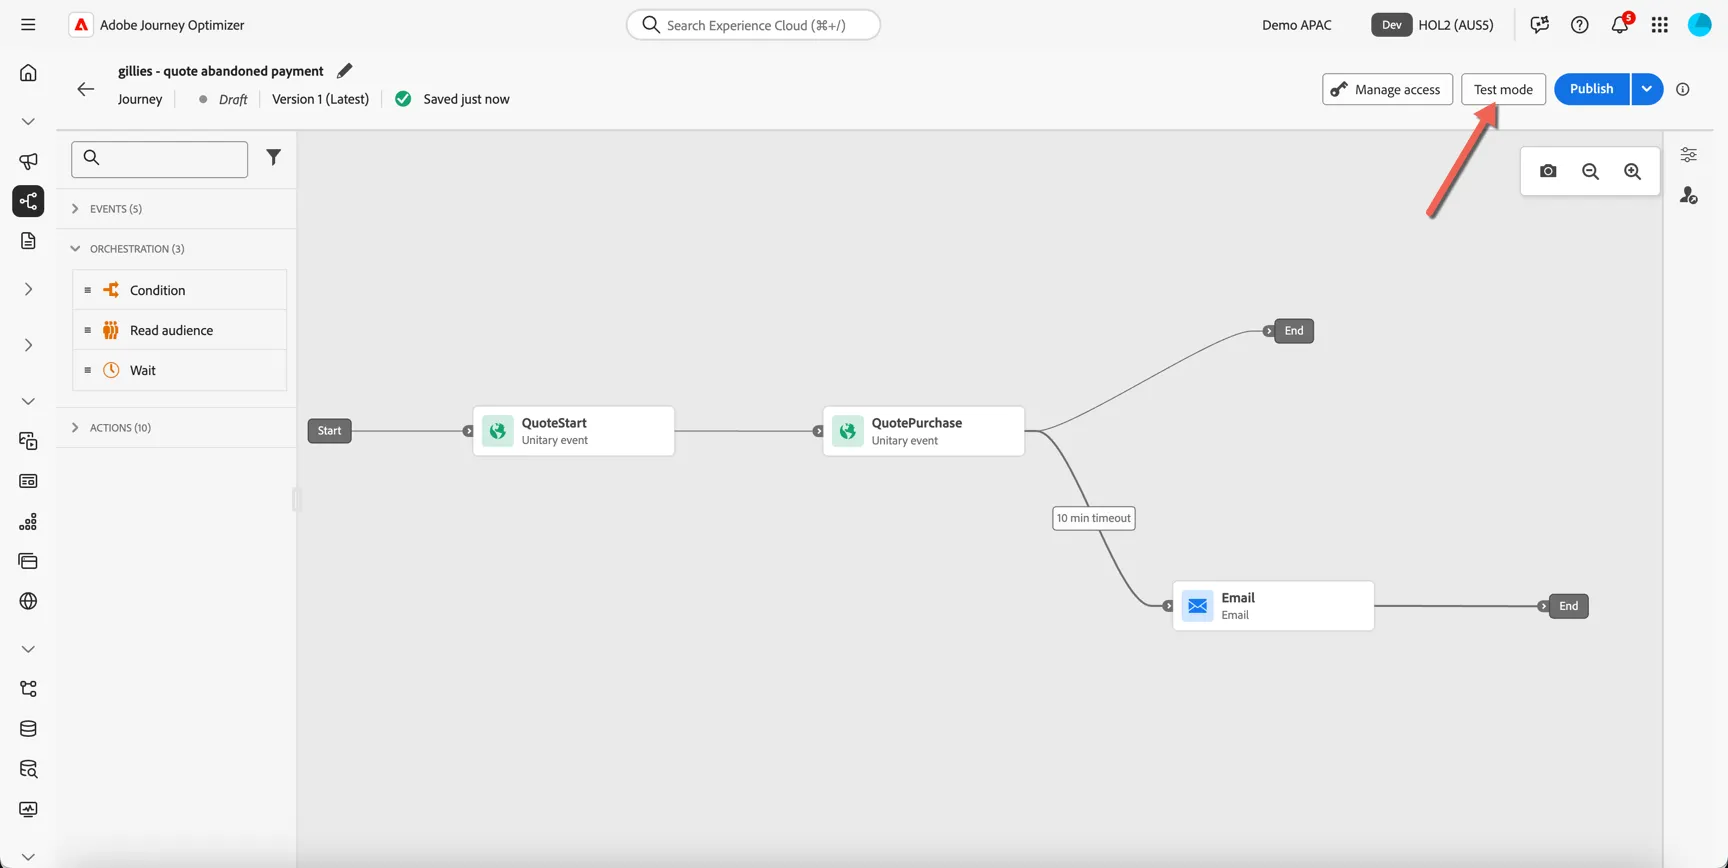Image resolution: width=1728 pixels, height=868 pixels.
Task: Go back with the left arrow
Action: [86, 89]
